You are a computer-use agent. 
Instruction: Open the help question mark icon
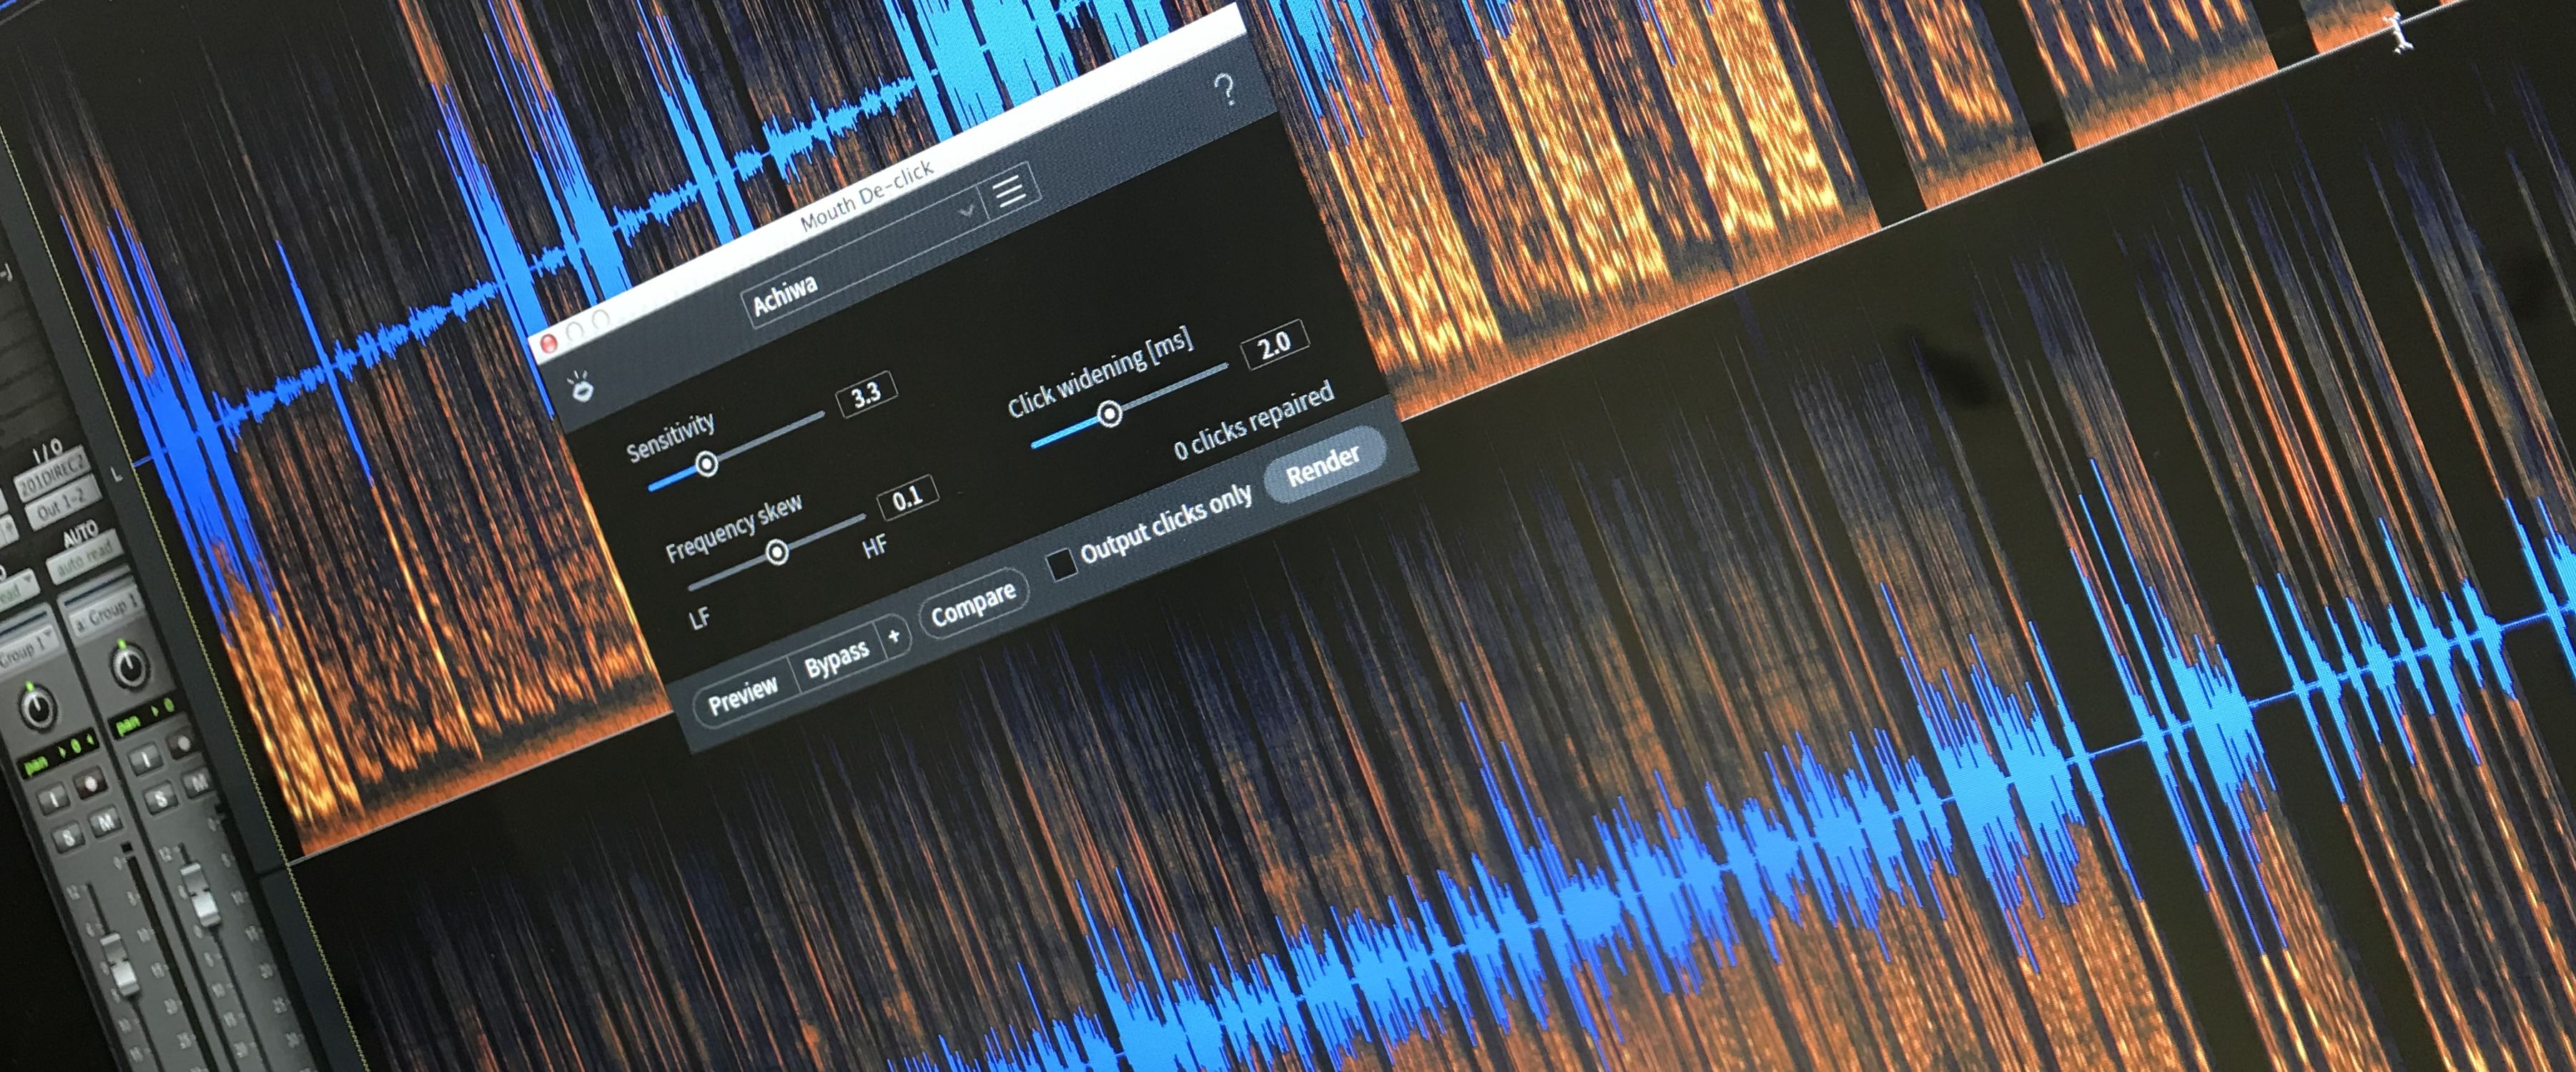click(1225, 89)
